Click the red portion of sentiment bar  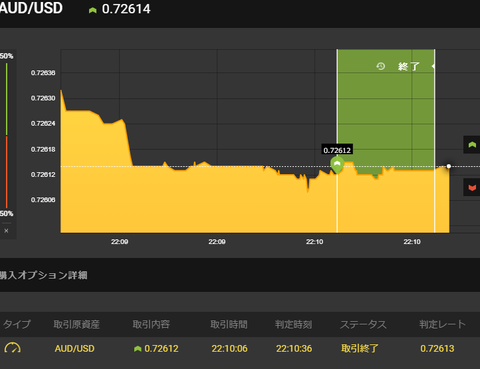7,172
